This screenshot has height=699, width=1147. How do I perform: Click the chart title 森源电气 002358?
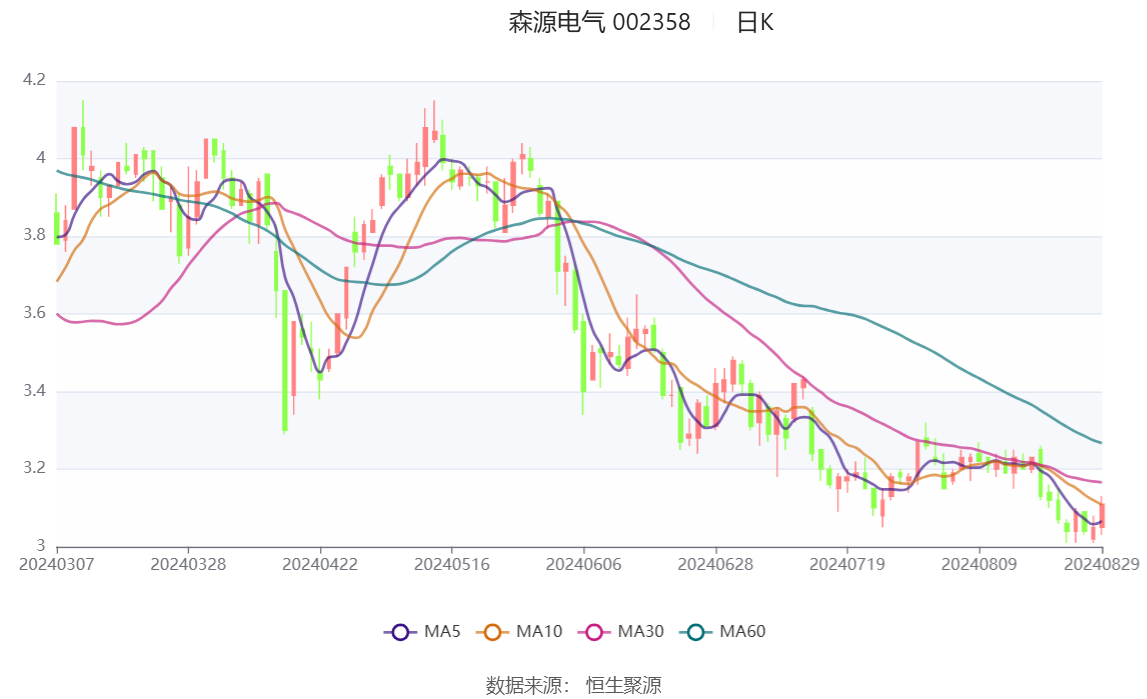click(599, 23)
